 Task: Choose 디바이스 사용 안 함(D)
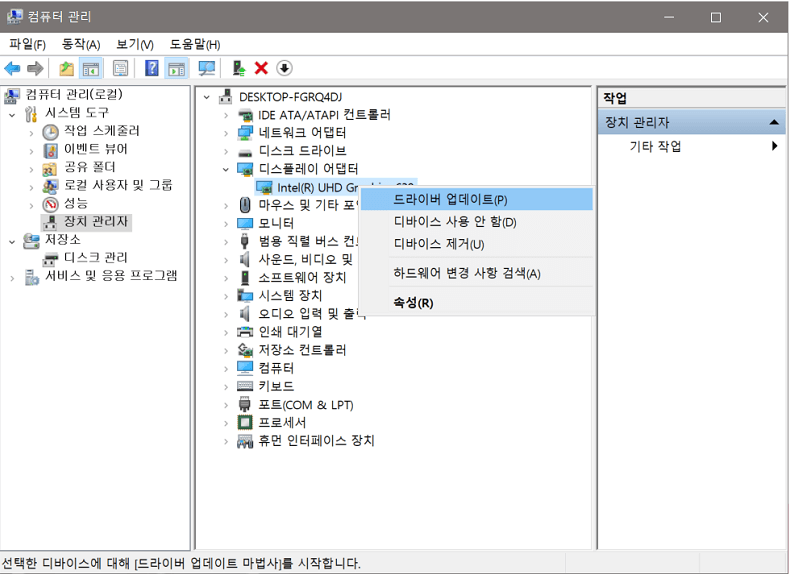pyautogui.click(x=477, y=222)
